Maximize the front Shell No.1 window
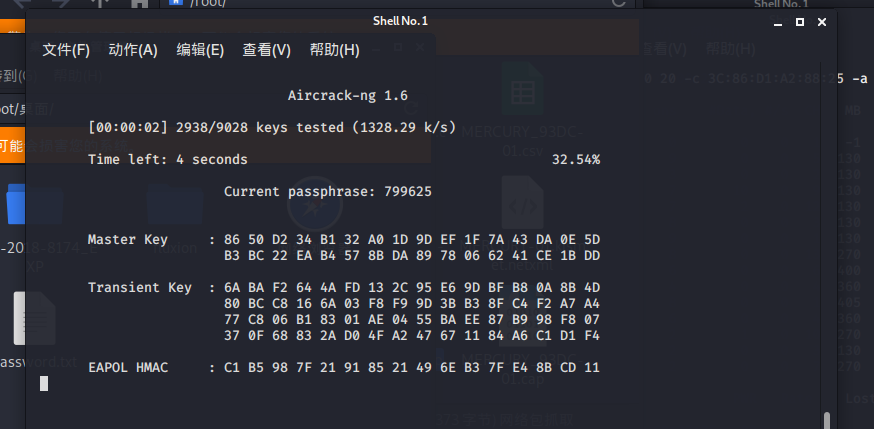Viewport: 874px width, 429px height. tap(800, 22)
